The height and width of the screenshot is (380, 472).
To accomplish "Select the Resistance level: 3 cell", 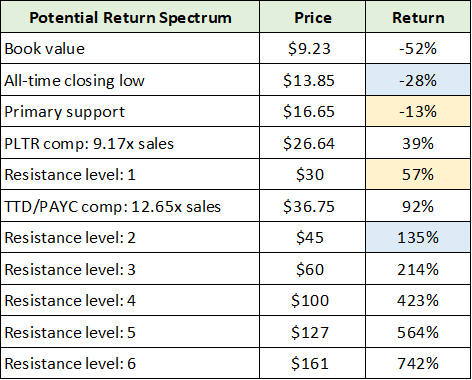I will (x=130, y=269).
